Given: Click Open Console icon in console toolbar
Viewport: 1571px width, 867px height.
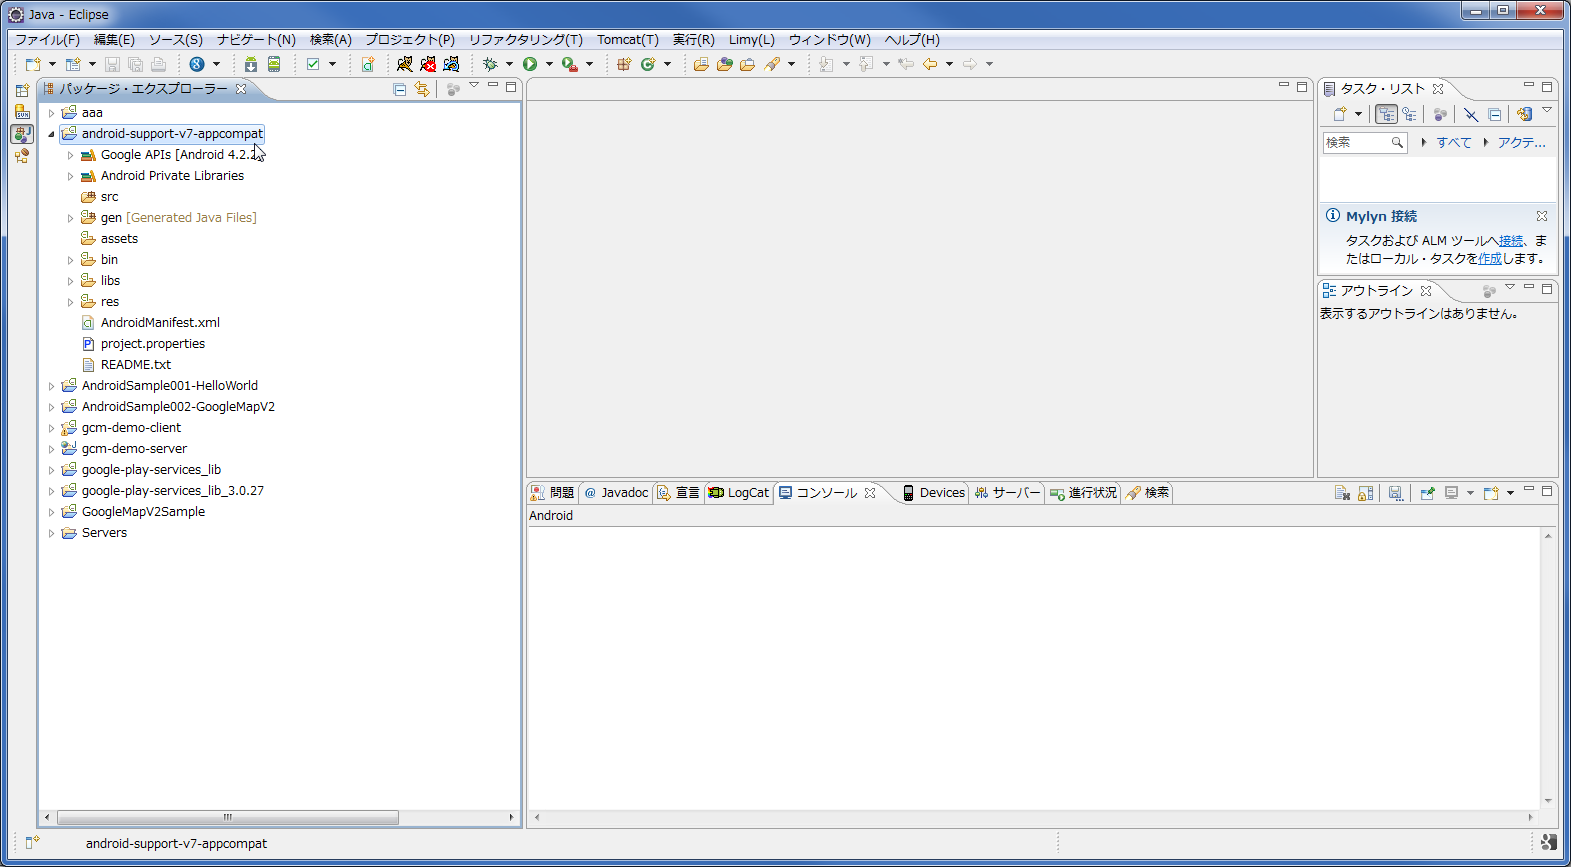Looking at the screenshot, I should (x=1491, y=493).
